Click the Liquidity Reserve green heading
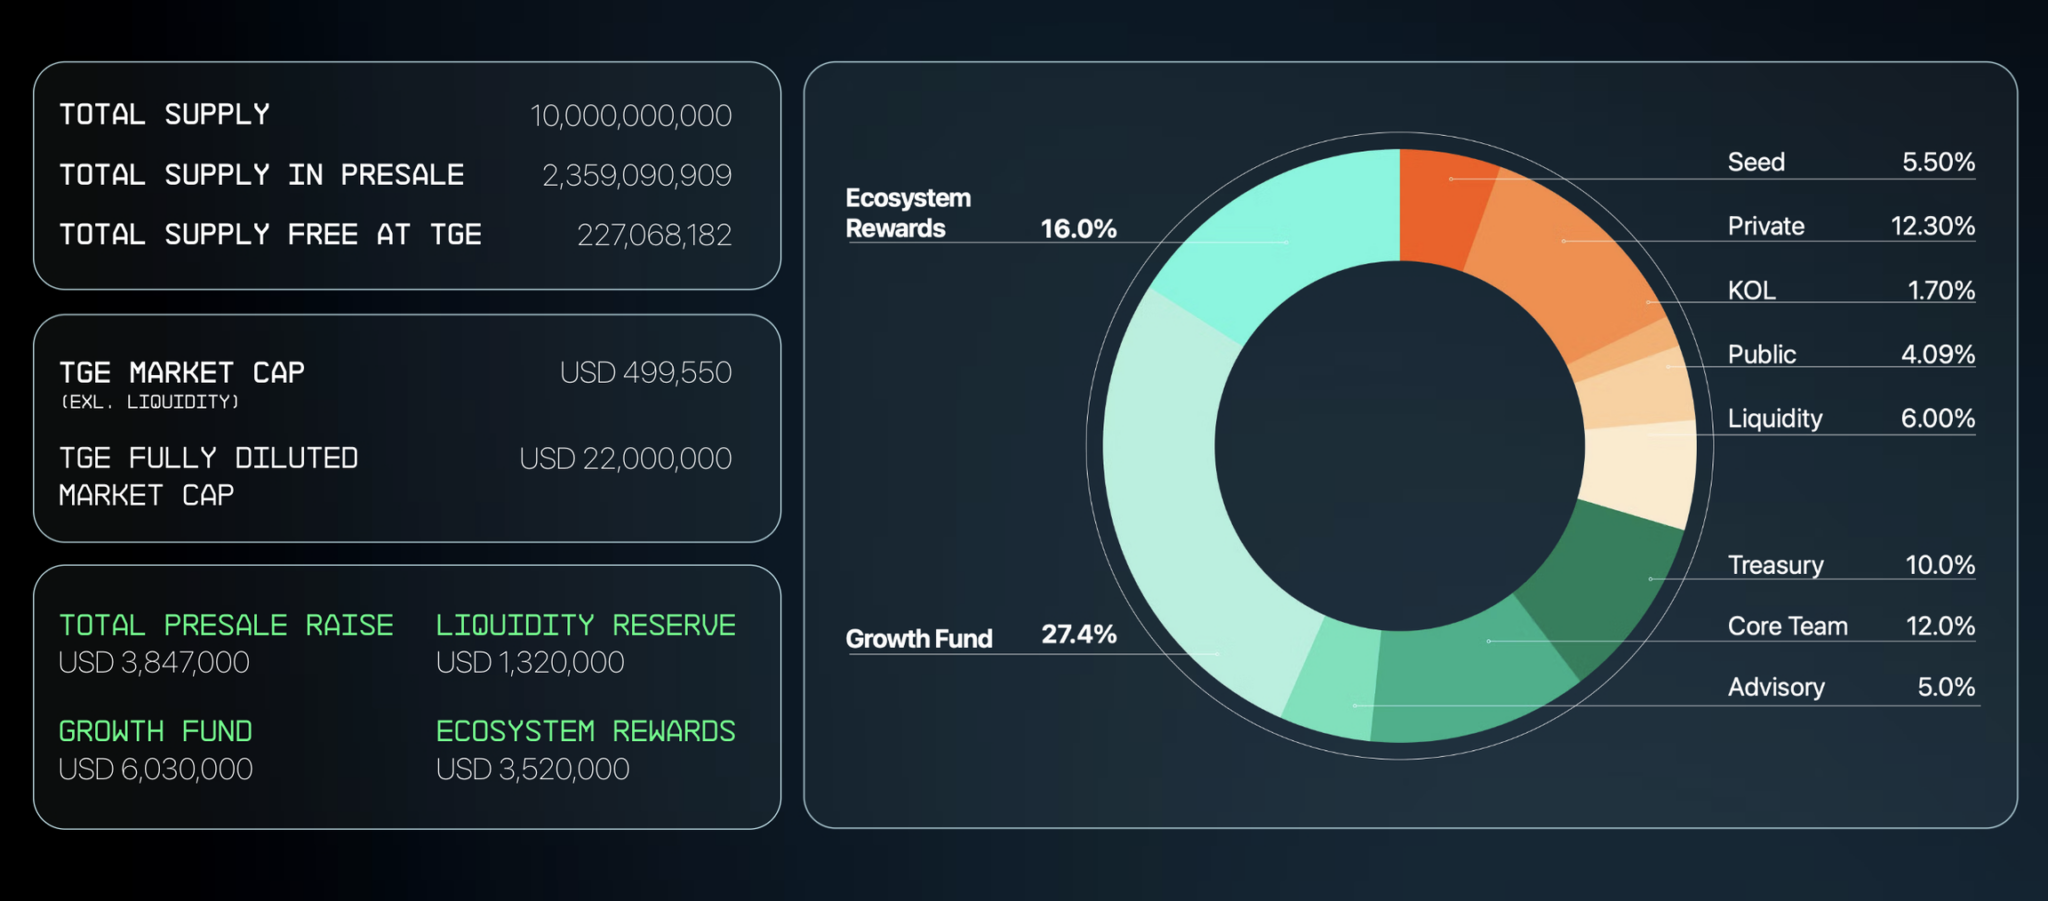The height and width of the screenshot is (901, 2048). 585,625
